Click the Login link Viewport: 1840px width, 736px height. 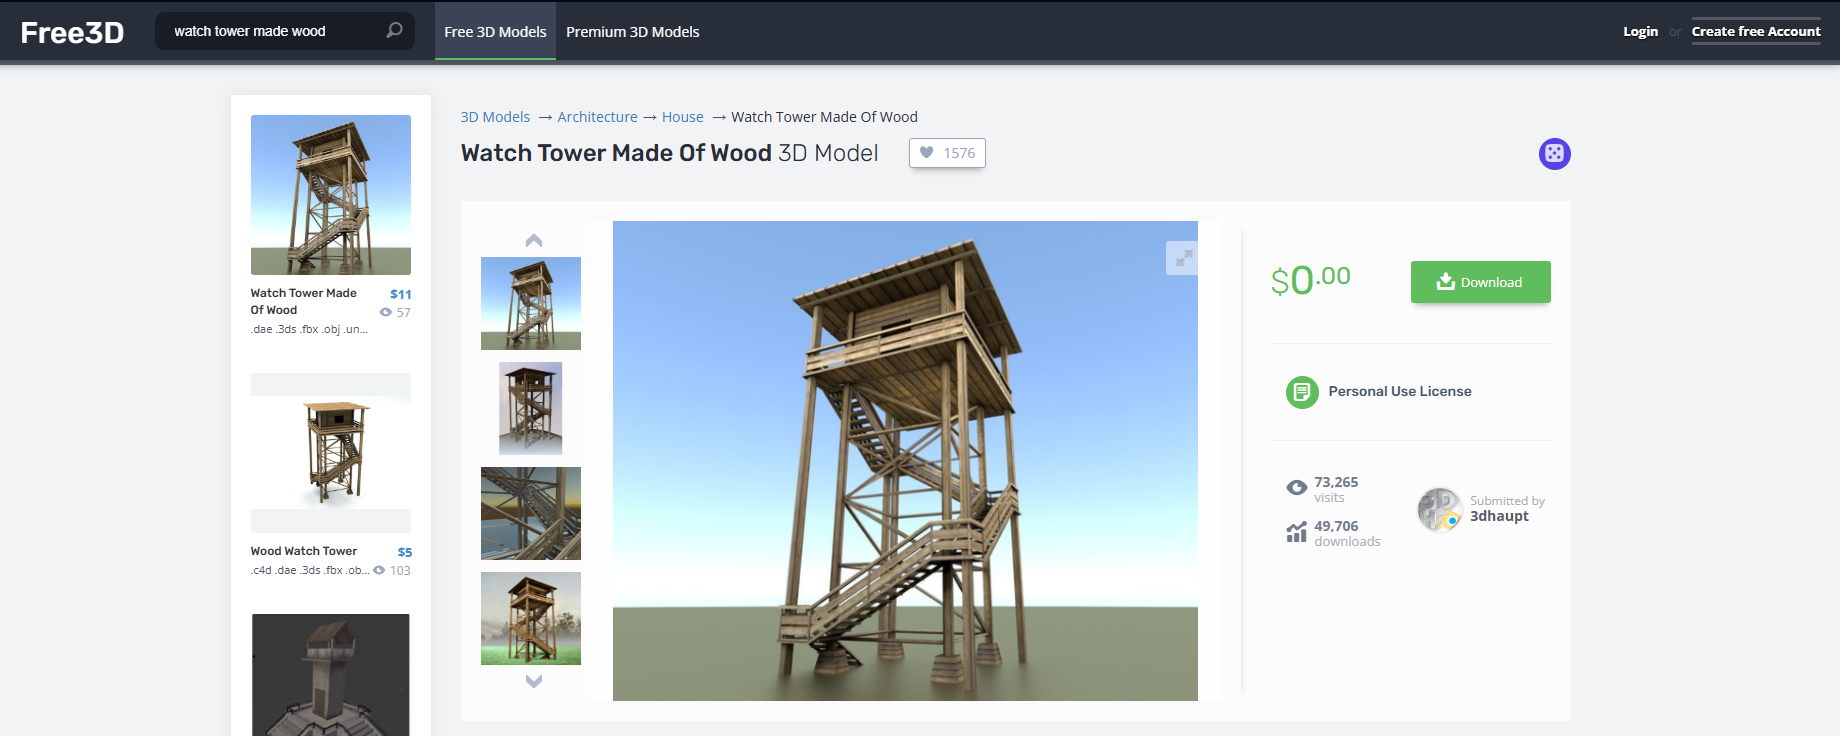click(1640, 32)
